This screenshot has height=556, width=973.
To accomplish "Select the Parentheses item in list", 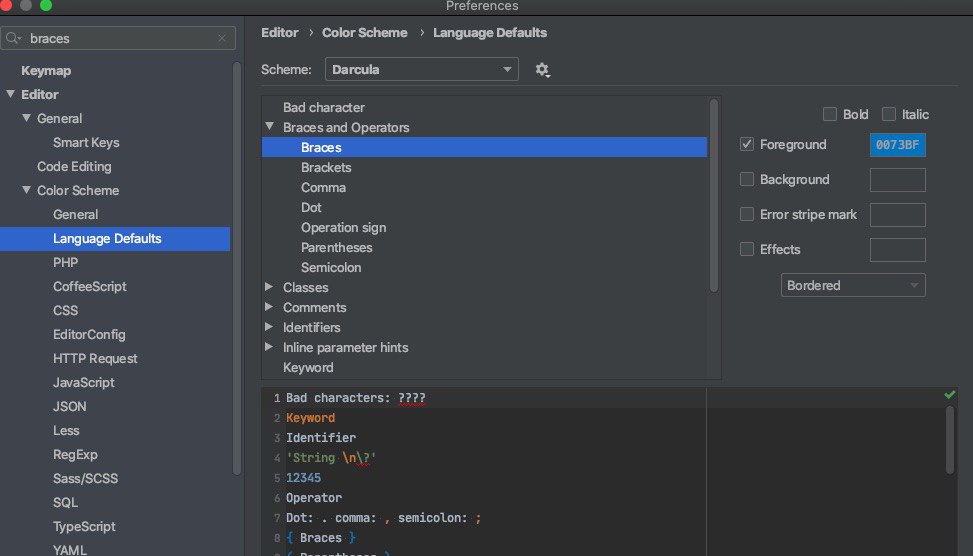I will 336,247.
